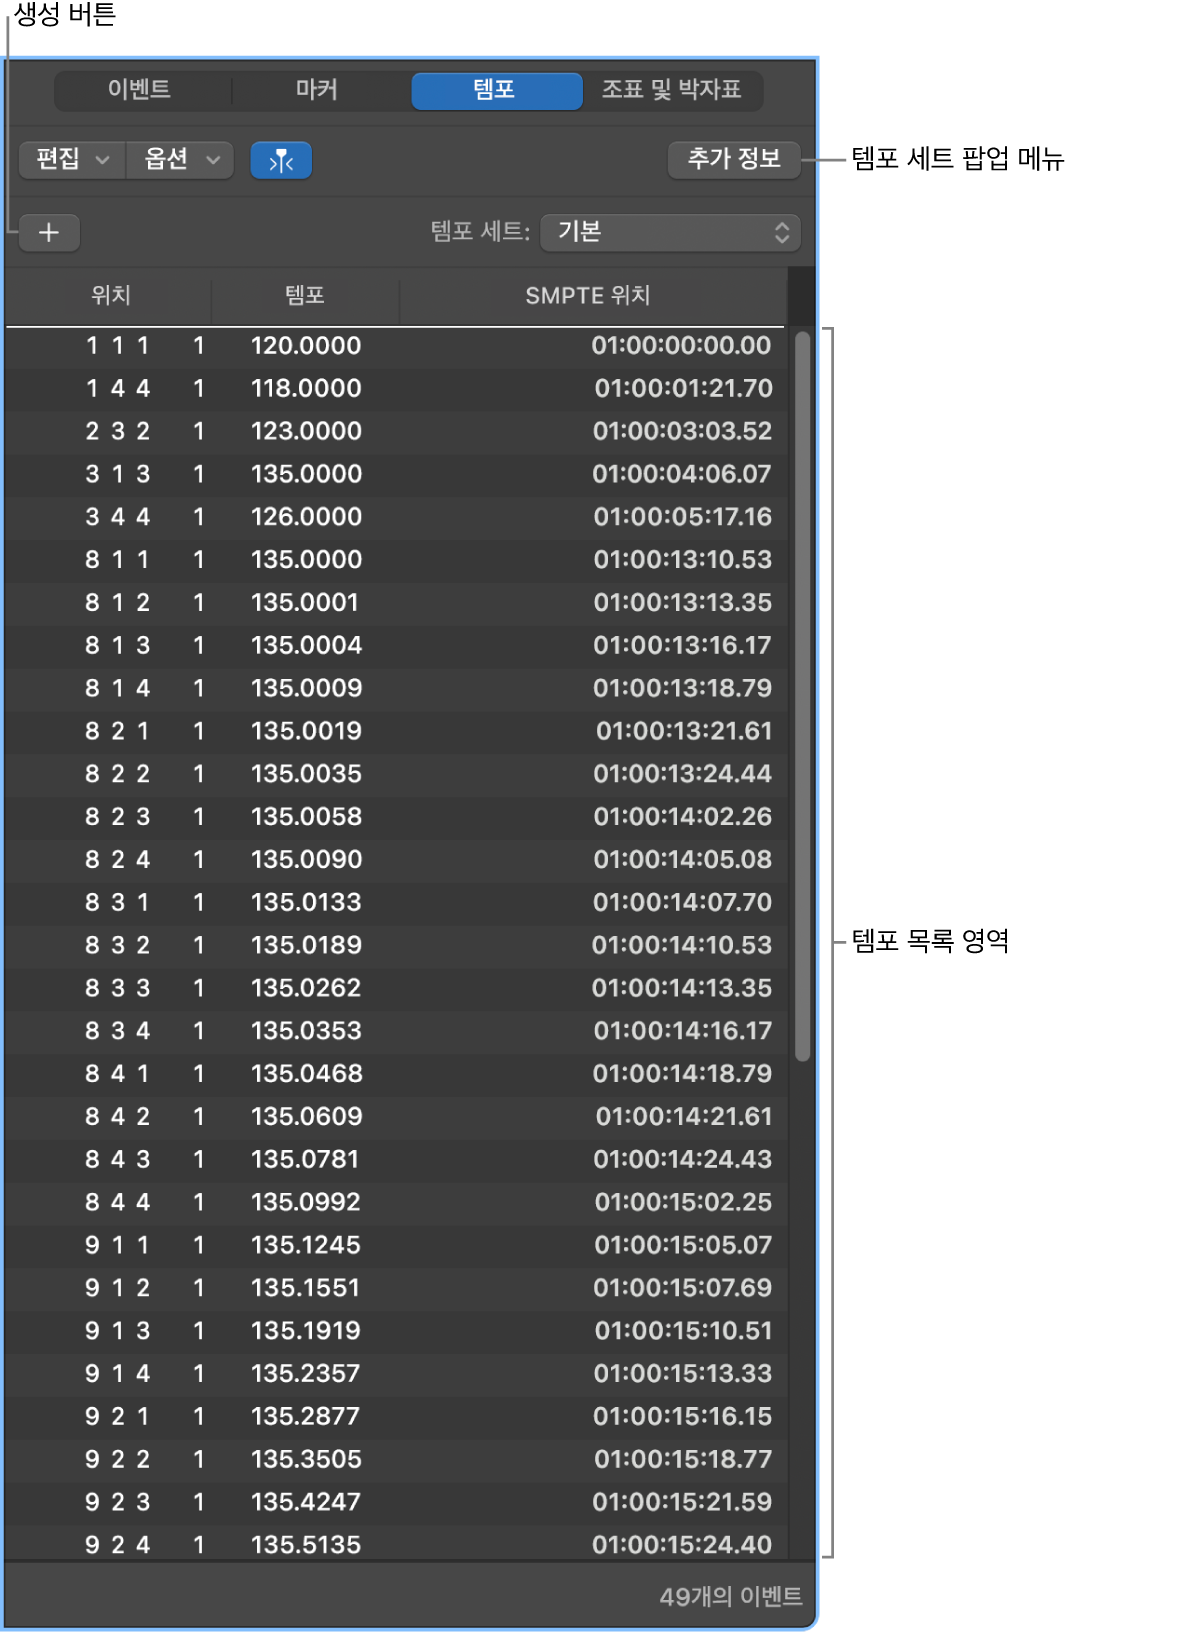Switch to the 이벤트 tab

click(x=140, y=90)
